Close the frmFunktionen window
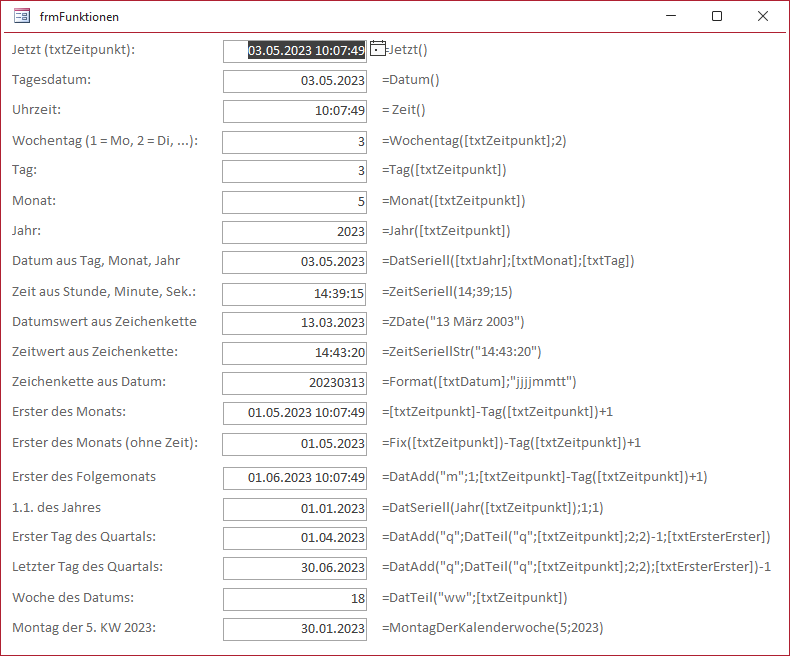This screenshot has width=790, height=656. coord(763,16)
